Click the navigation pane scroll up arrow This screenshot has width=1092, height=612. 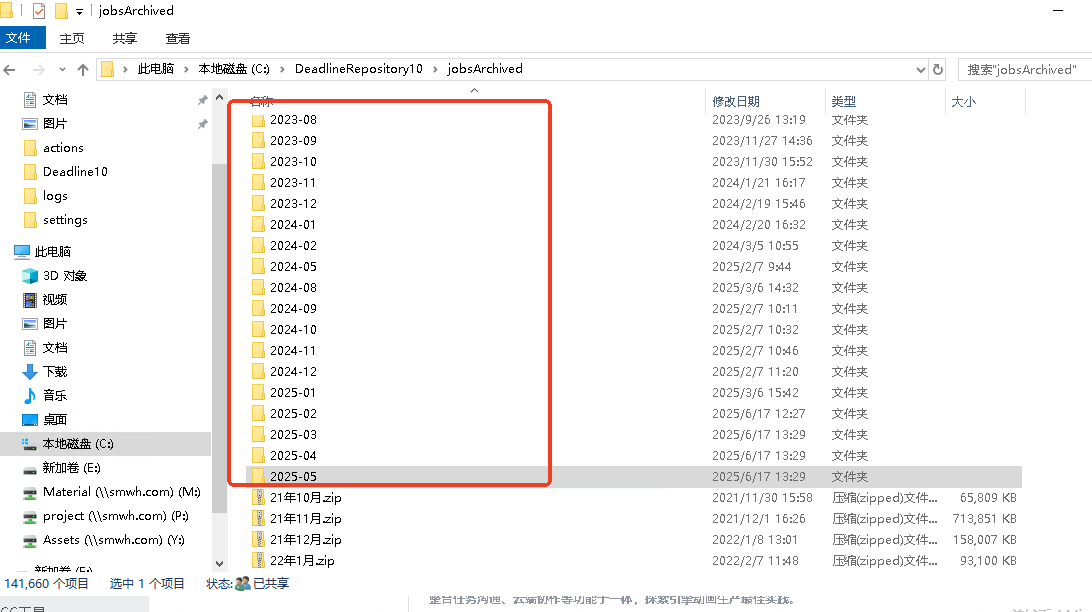[x=219, y=97]
